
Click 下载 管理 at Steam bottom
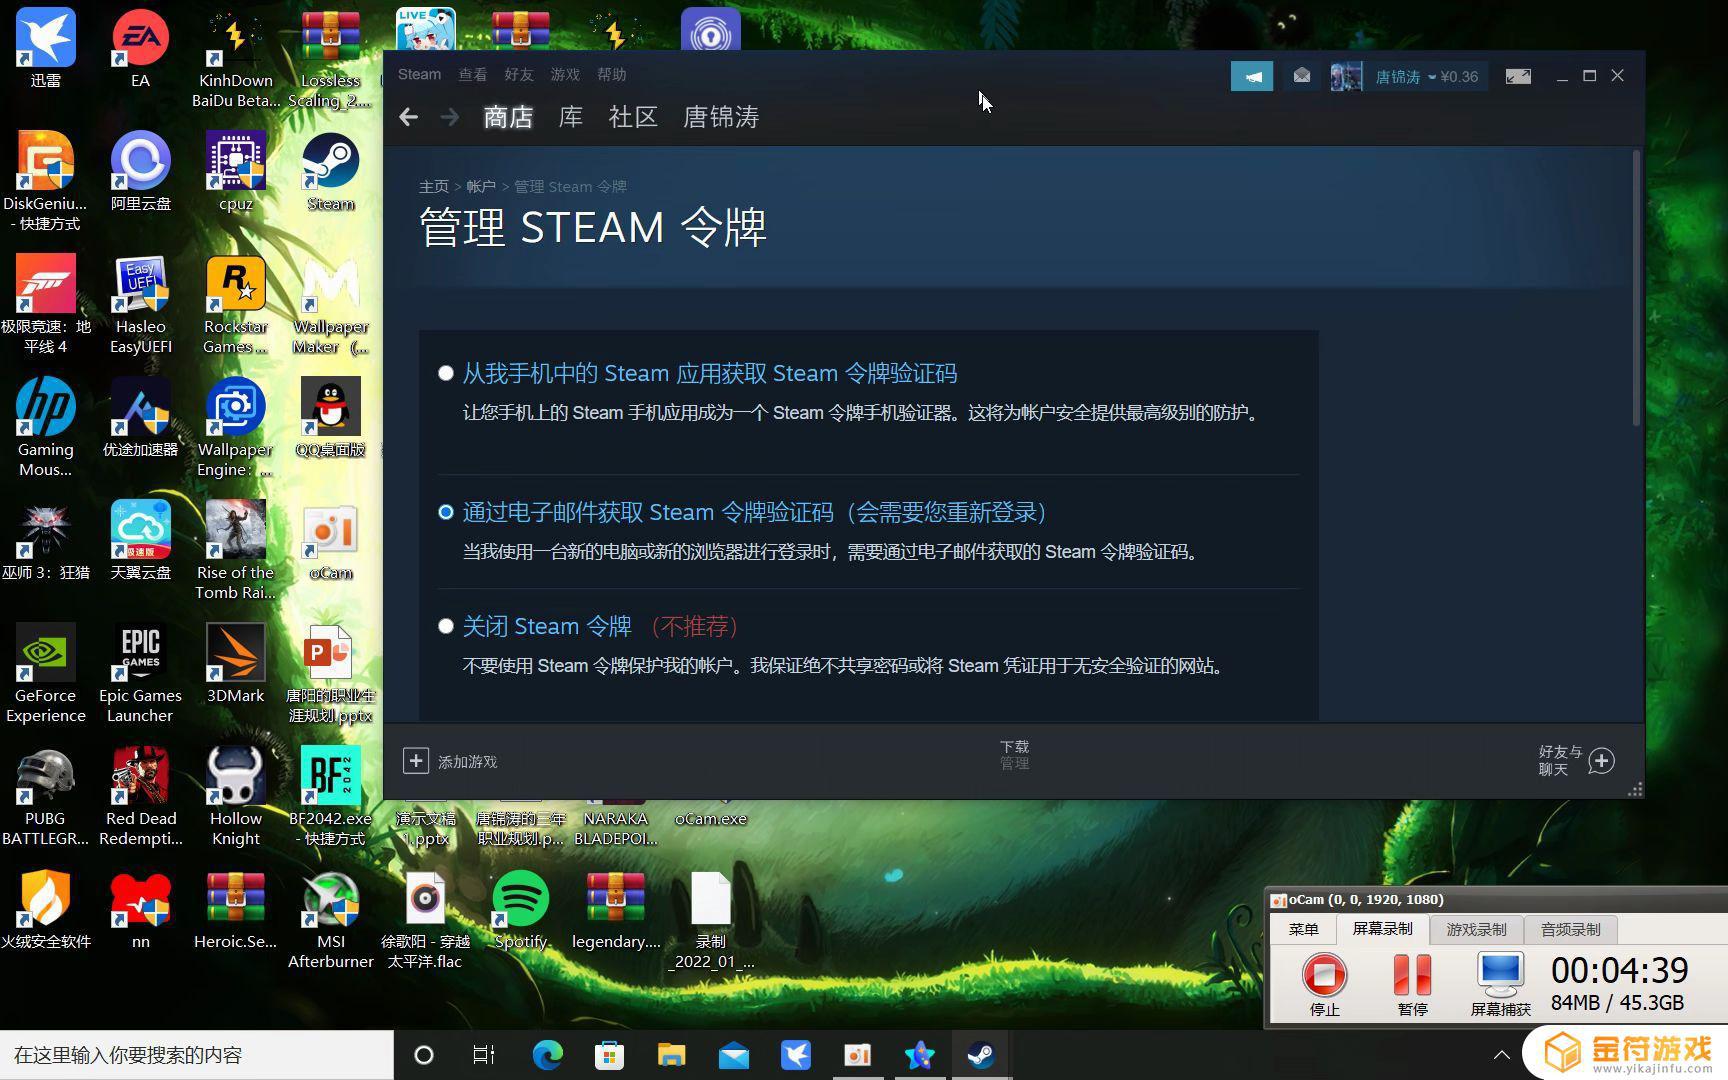coord(1014,755)
